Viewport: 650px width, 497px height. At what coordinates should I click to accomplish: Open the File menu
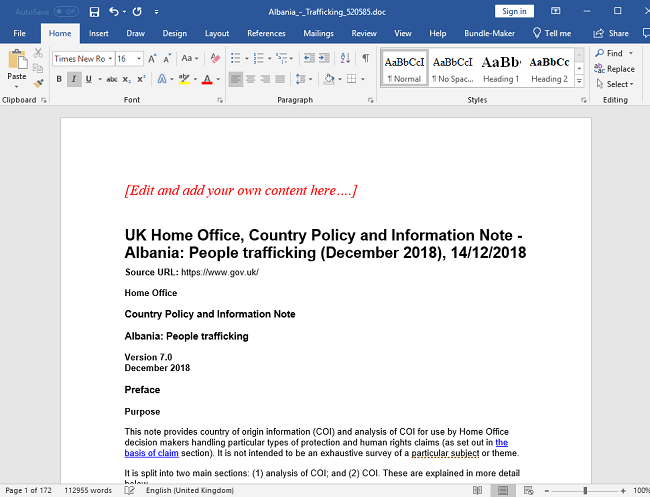(x=19, y=34)
